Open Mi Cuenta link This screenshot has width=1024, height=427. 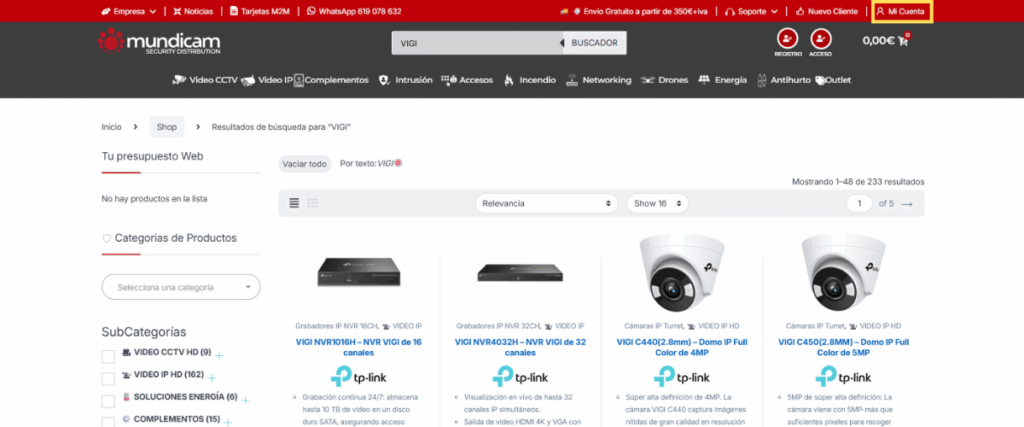tap(902, 11)
